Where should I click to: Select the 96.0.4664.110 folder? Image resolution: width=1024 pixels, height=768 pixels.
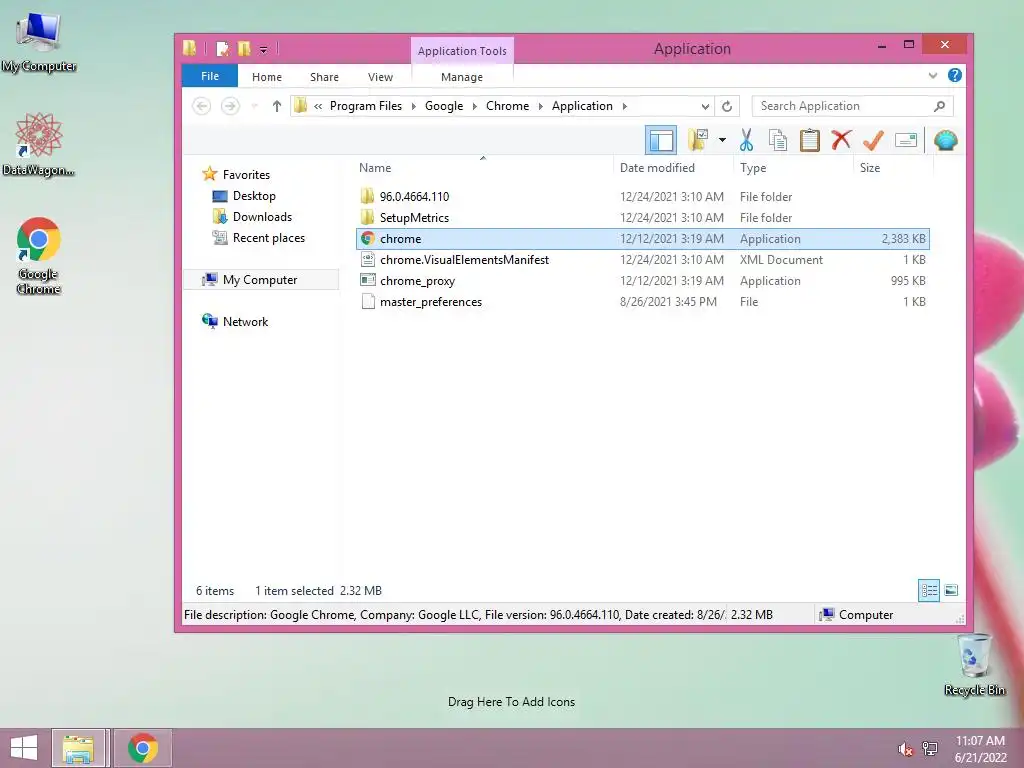click(643, 197)
